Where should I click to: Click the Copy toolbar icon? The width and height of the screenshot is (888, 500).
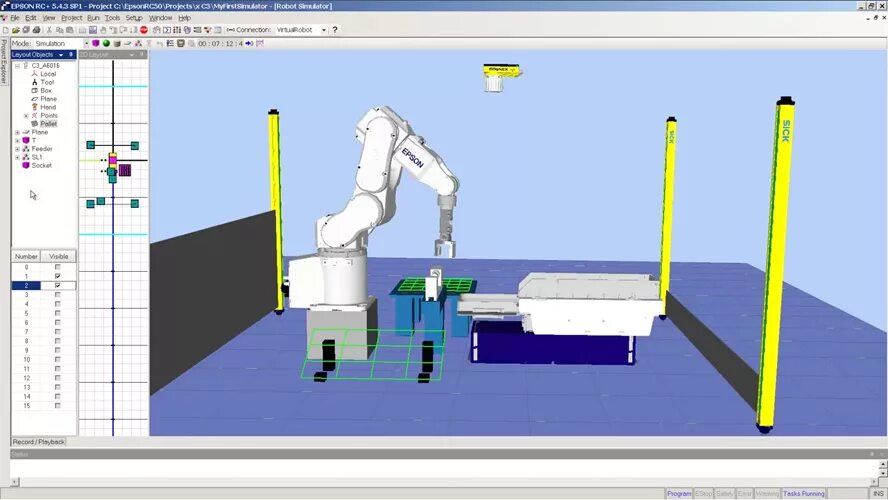pyautogui.click(x=59, y=30)
